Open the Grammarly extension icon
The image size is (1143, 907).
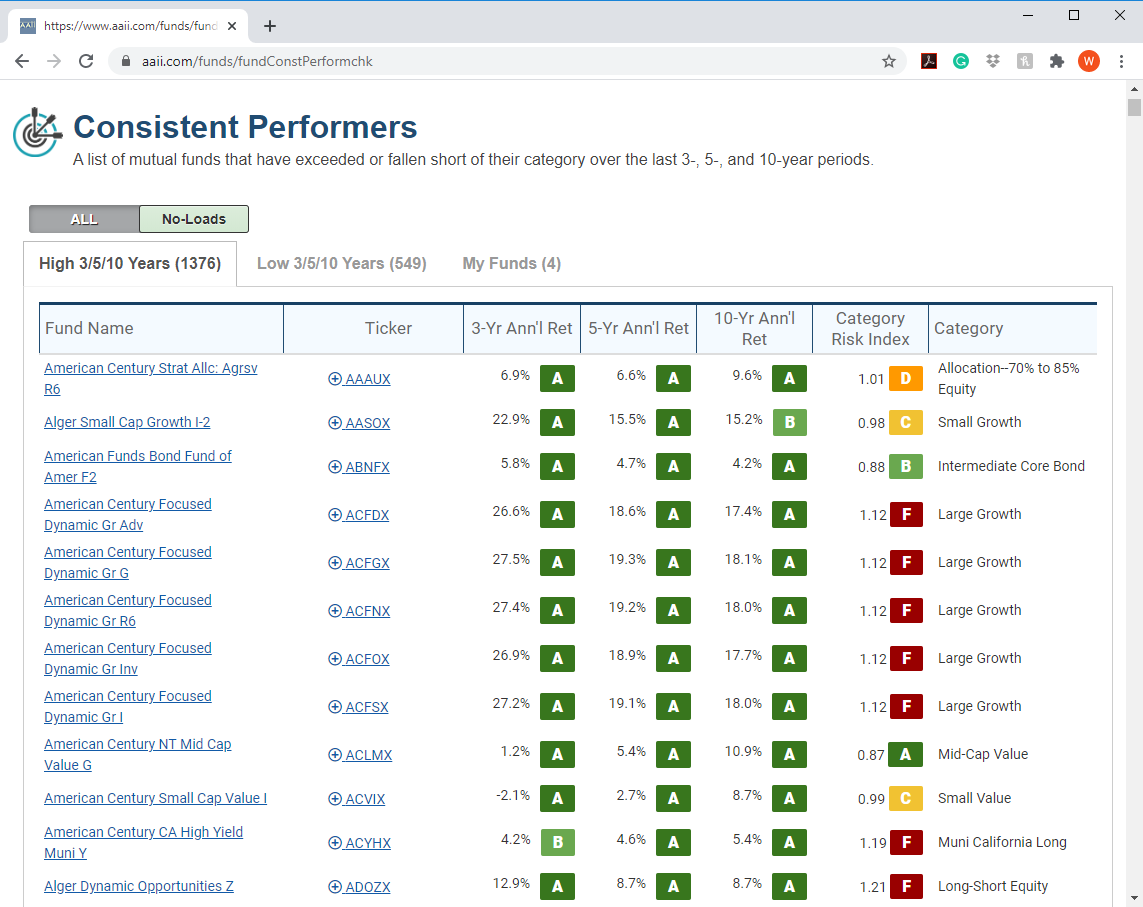961,61
